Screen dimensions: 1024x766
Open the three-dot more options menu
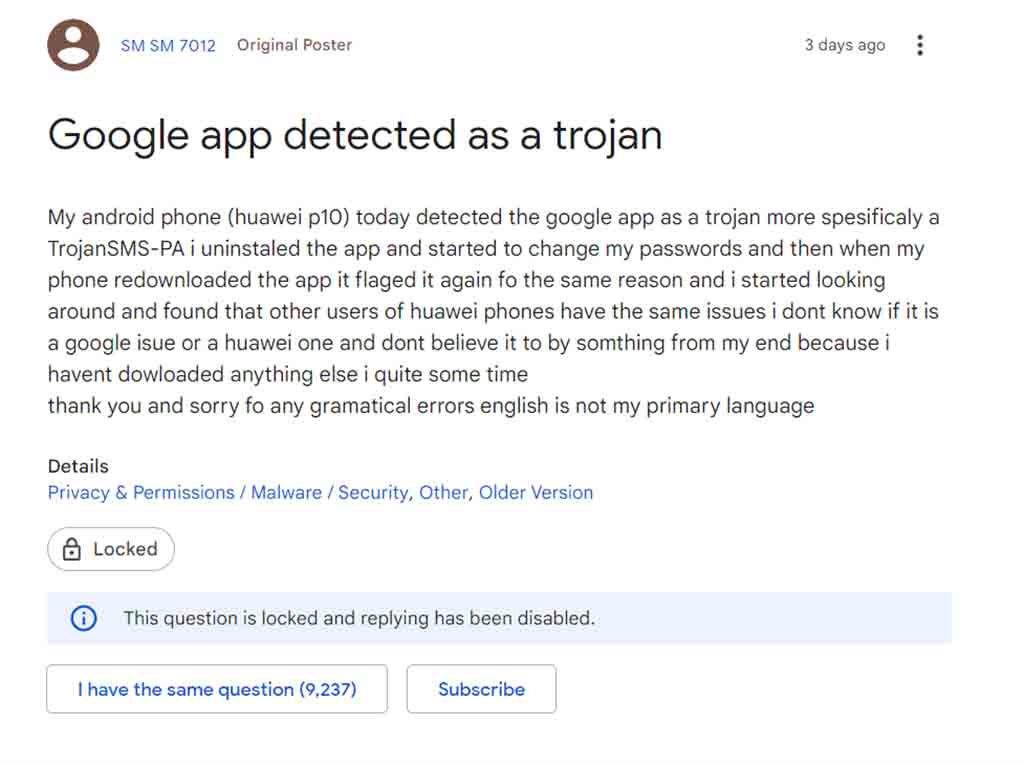tap(920, 45)
